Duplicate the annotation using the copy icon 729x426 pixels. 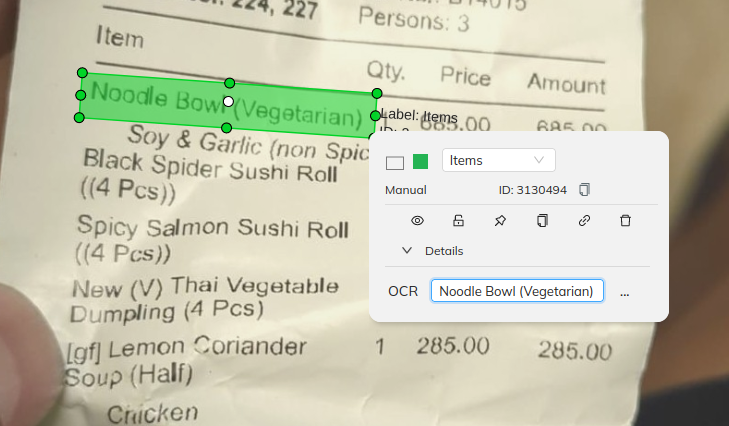point(542,220)
